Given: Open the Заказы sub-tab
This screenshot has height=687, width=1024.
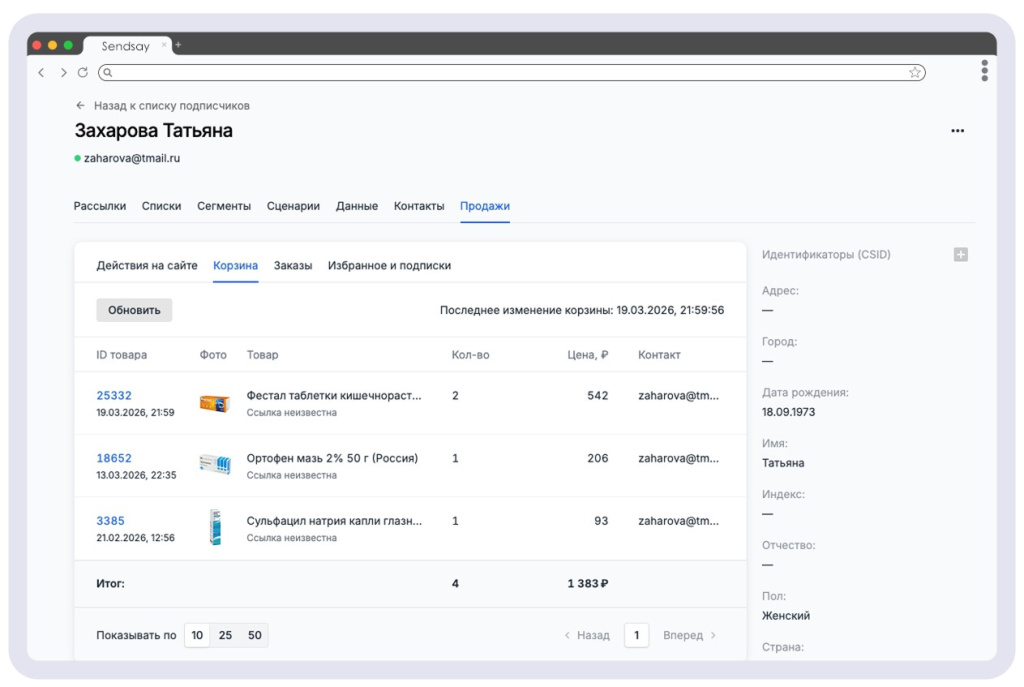Looking at the screenshot, I should click(x=293, y=266).
